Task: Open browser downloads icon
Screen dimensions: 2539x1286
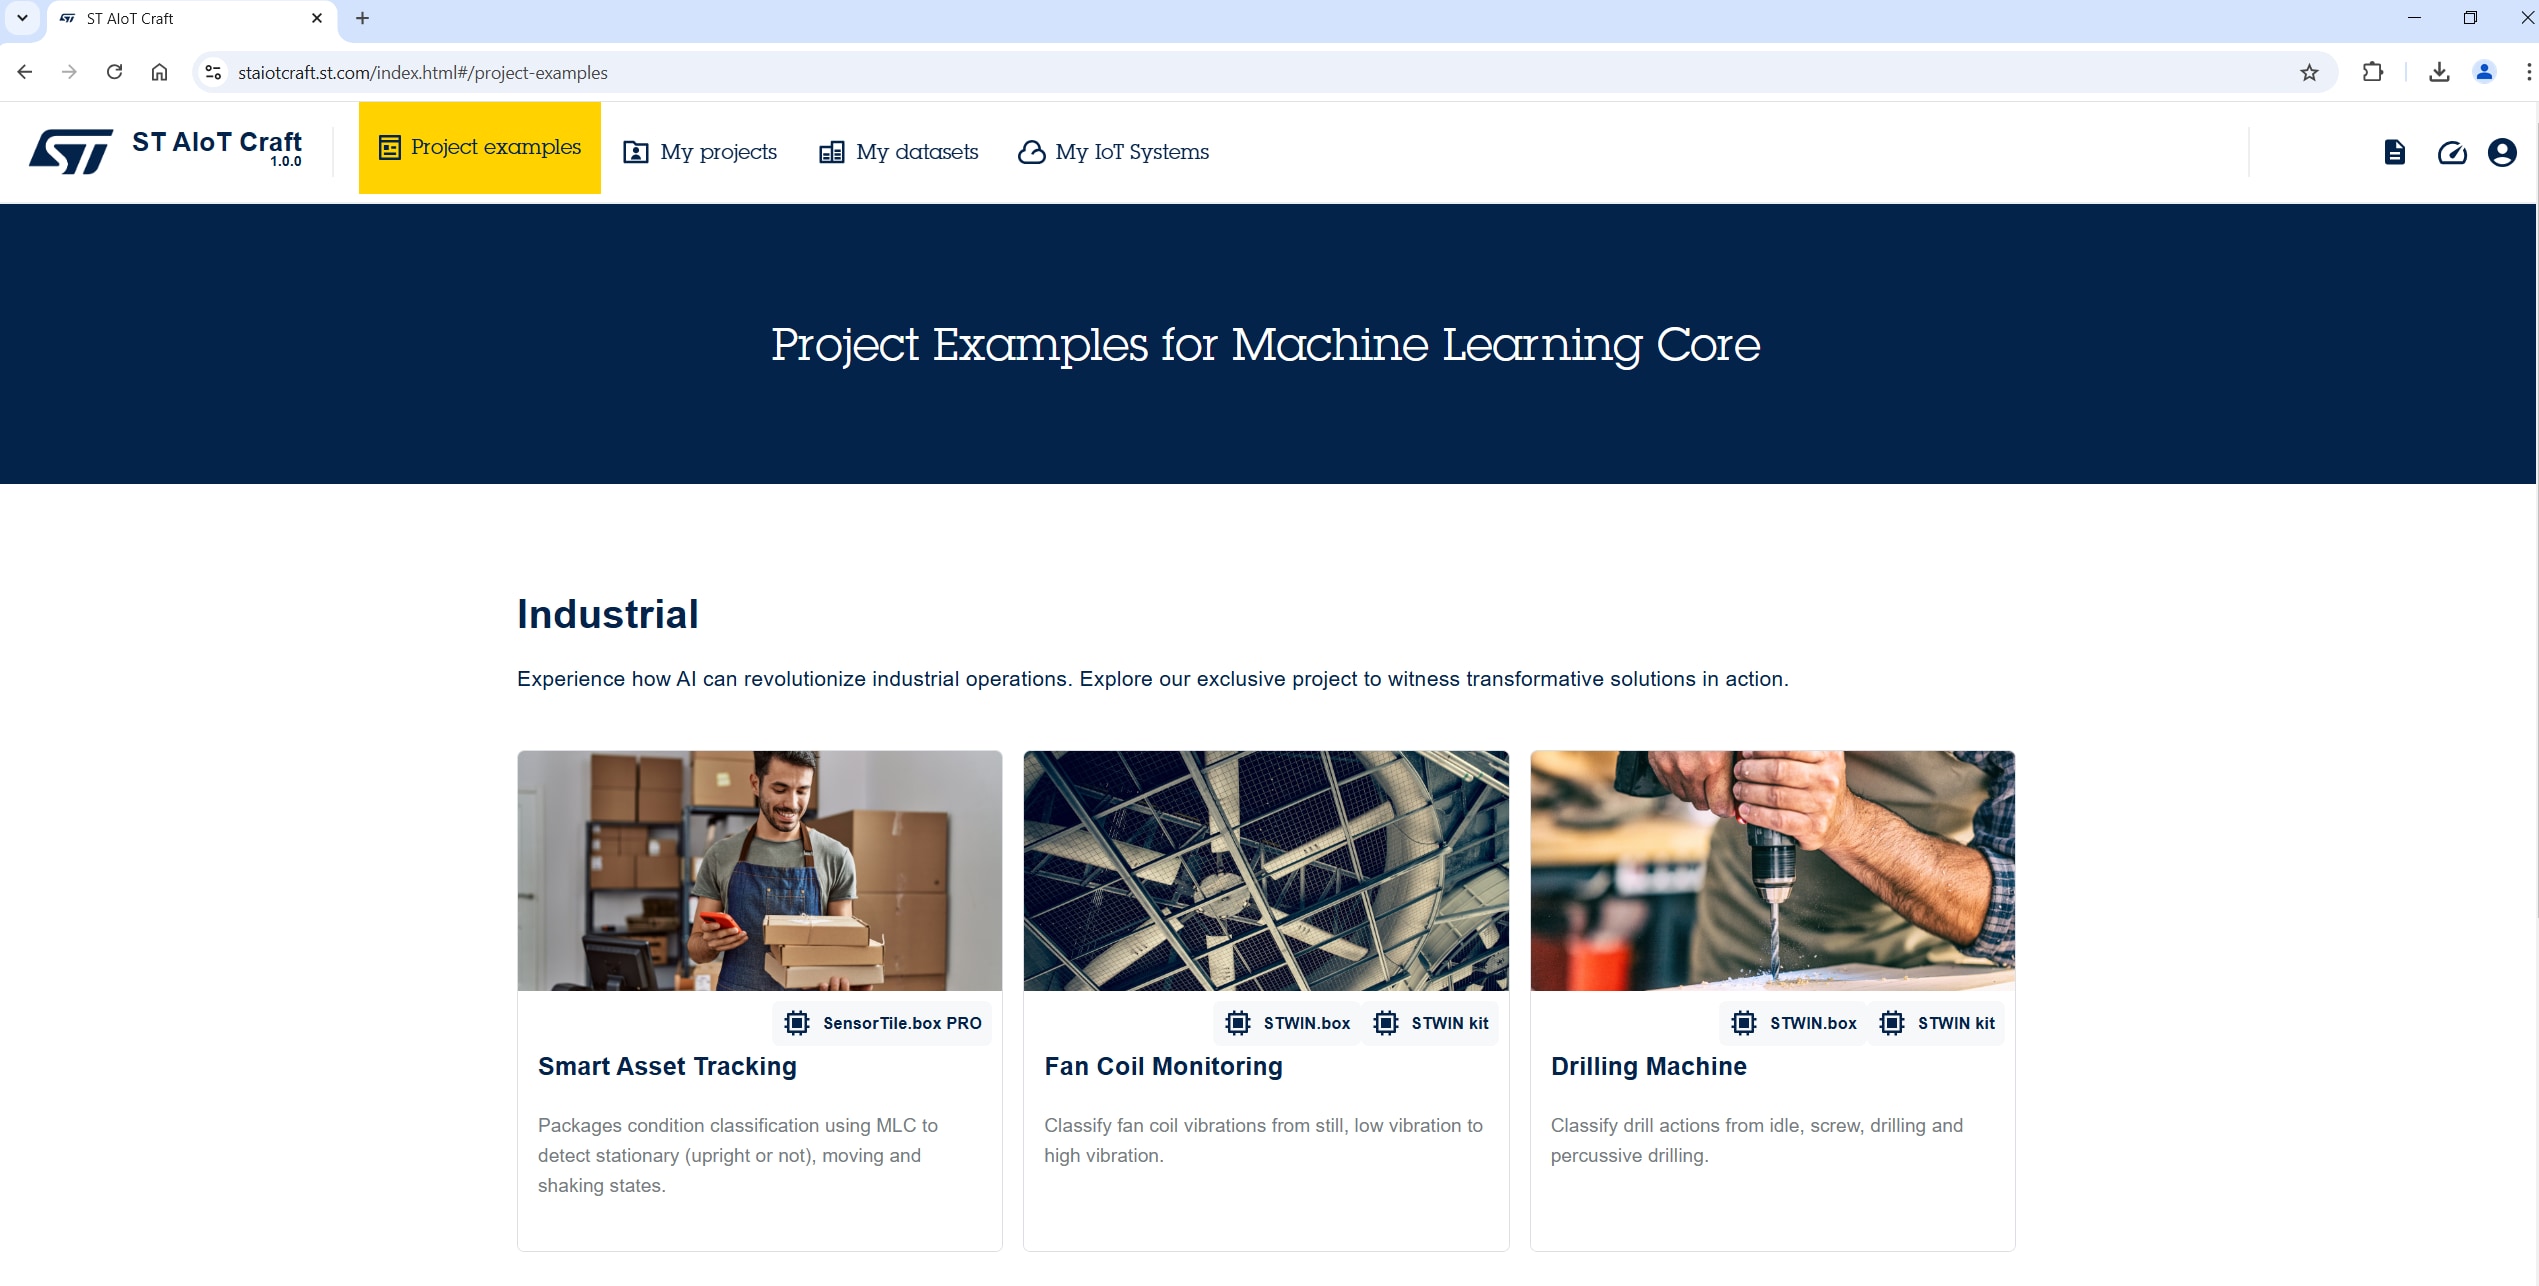Action: [x=2439, y=72]
